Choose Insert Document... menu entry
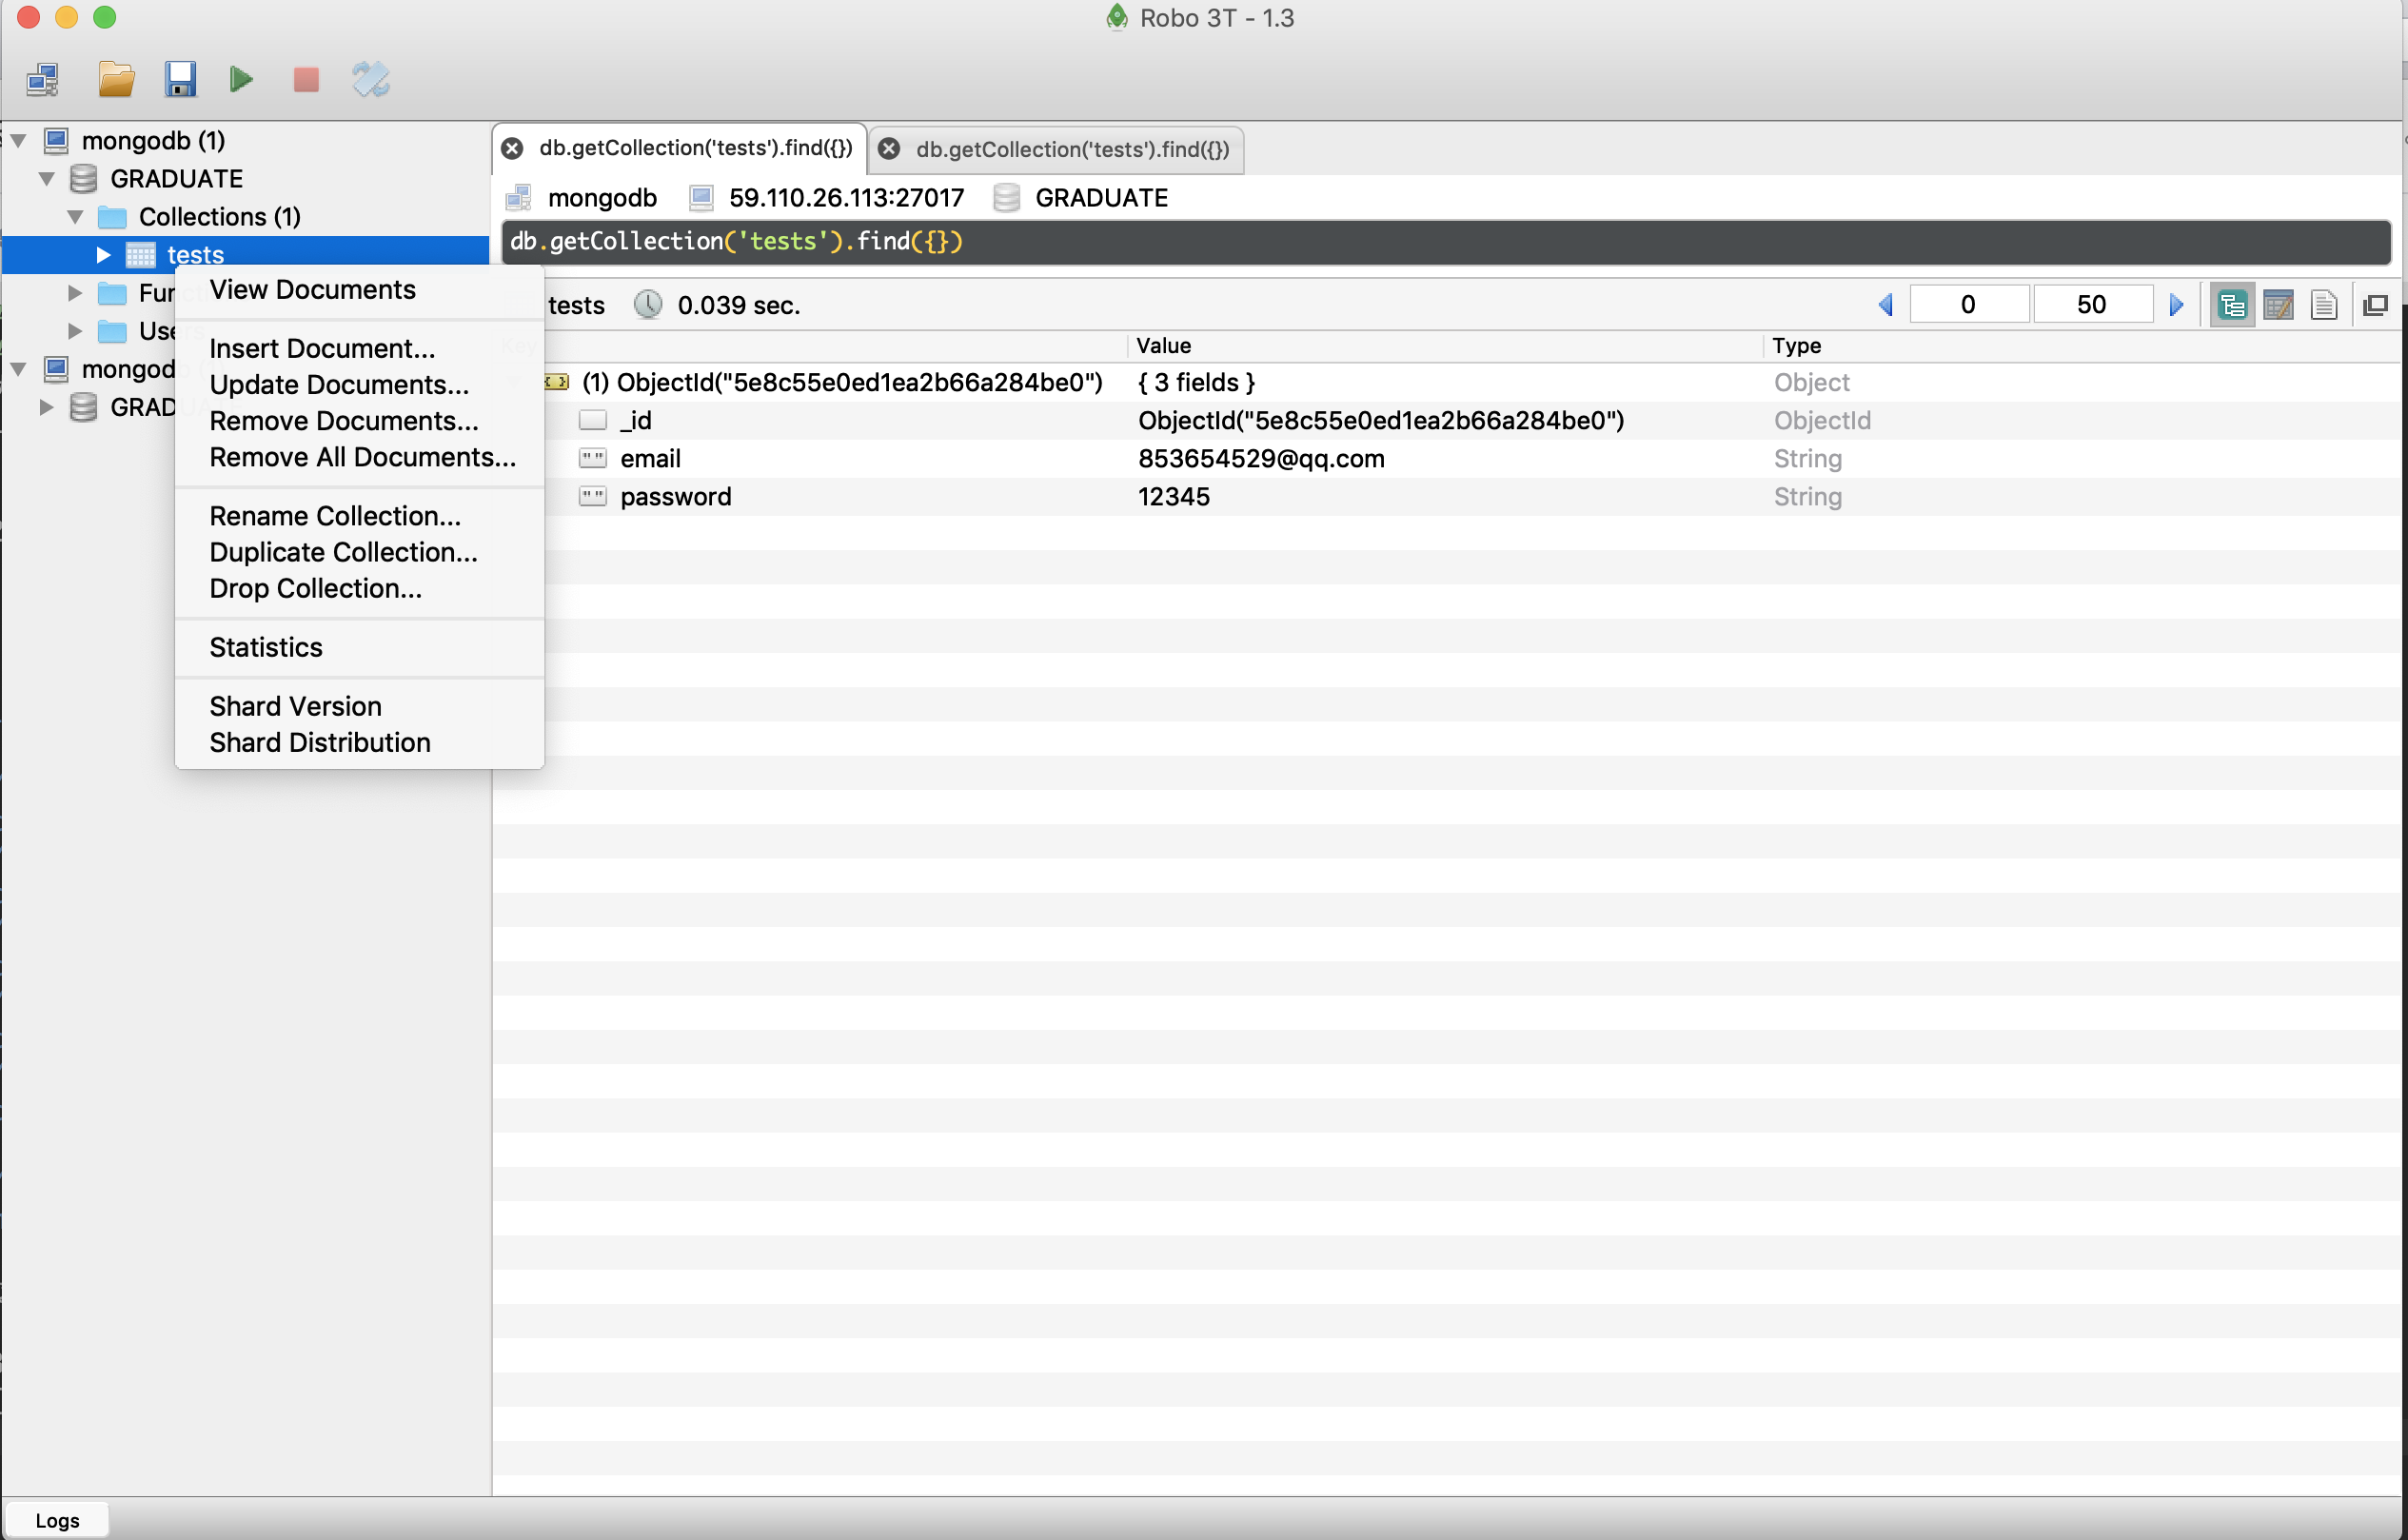 click(359, 349)
